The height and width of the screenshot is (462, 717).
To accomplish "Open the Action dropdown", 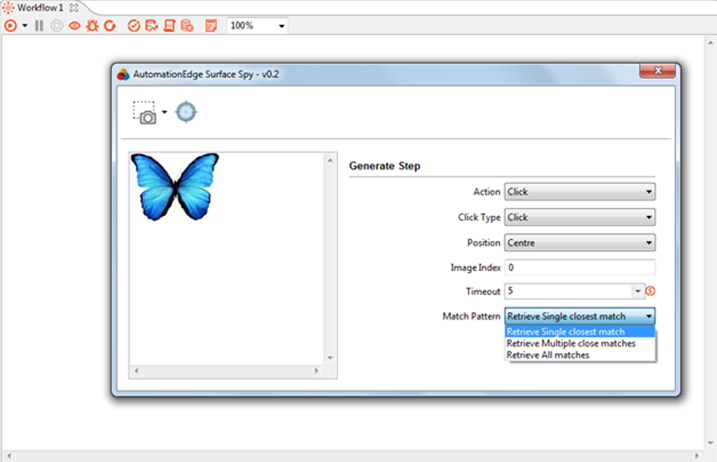I will pos(580,192).
